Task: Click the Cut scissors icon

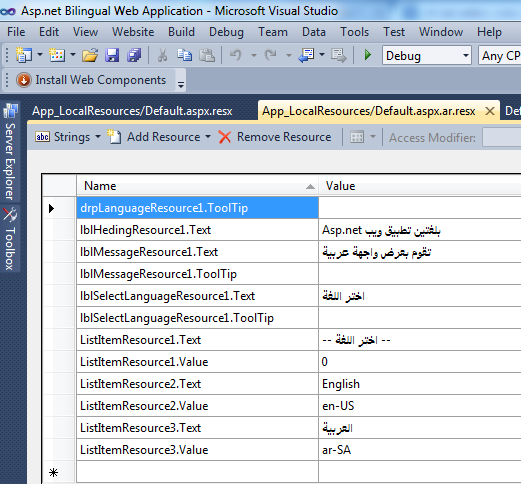Action: (162, 55)
